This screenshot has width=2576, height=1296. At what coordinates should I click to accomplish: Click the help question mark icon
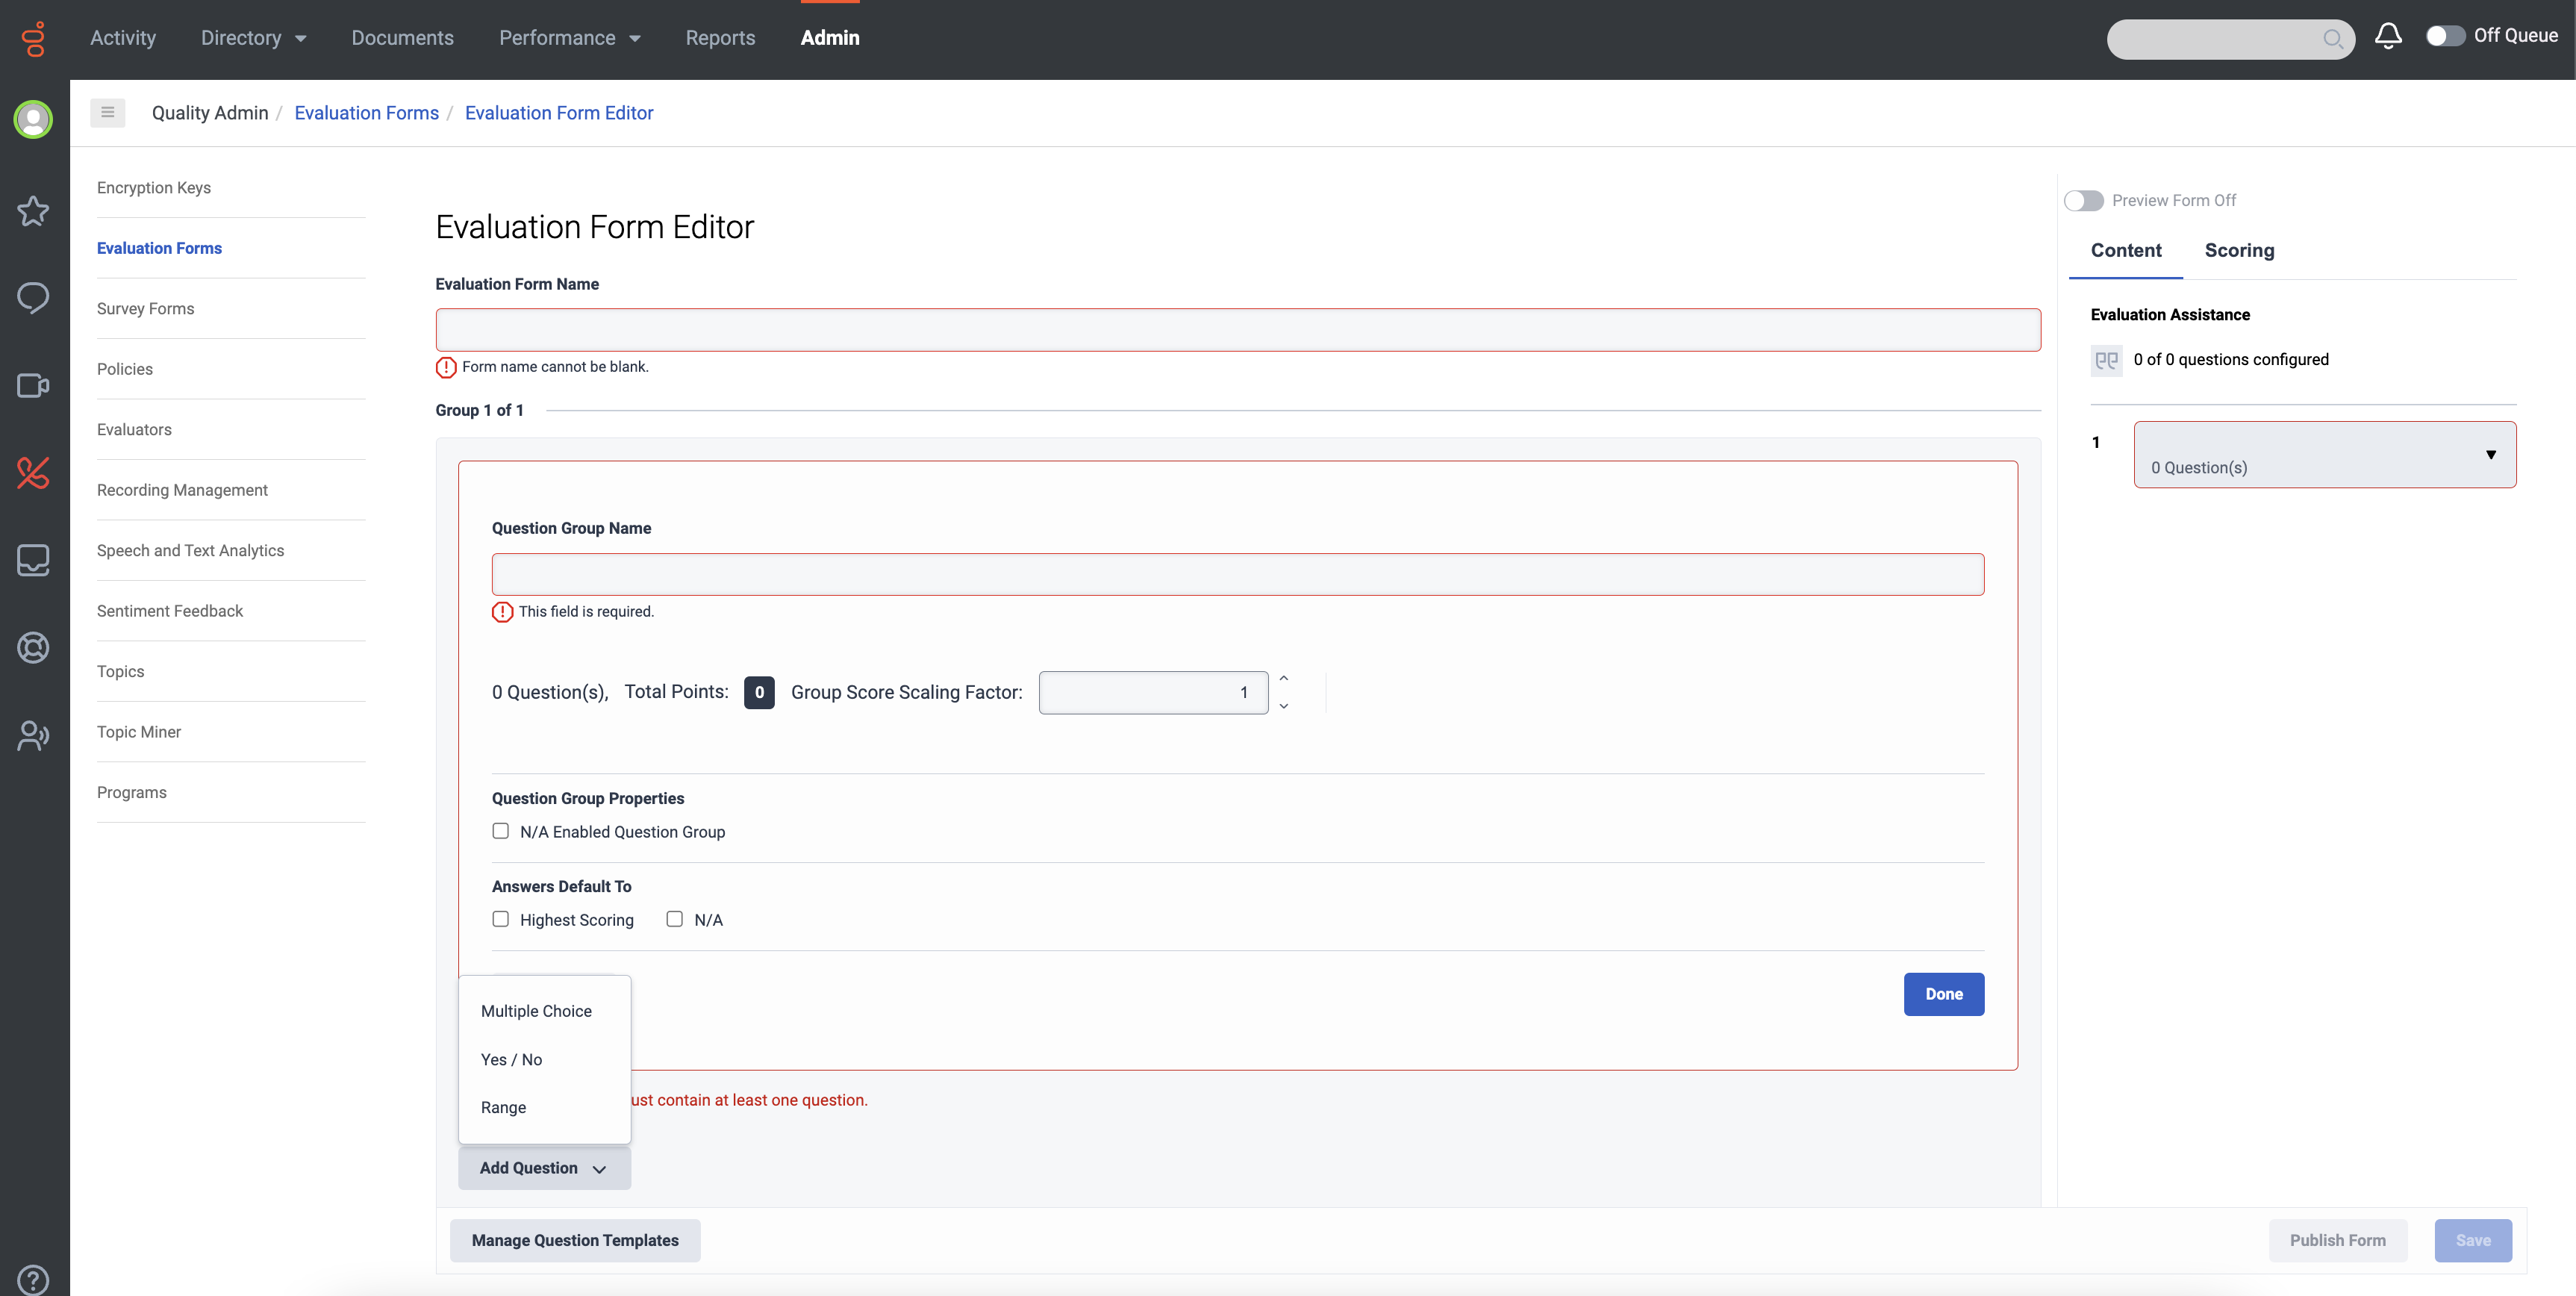click(33, 1279)
